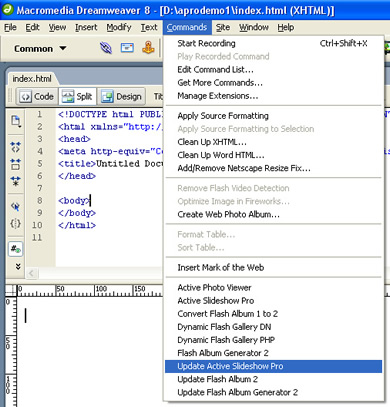Balance Braces in code toolbar
The height and width of the screenshot is (407, 390).
pyautogui.click(x=15, y=223)
